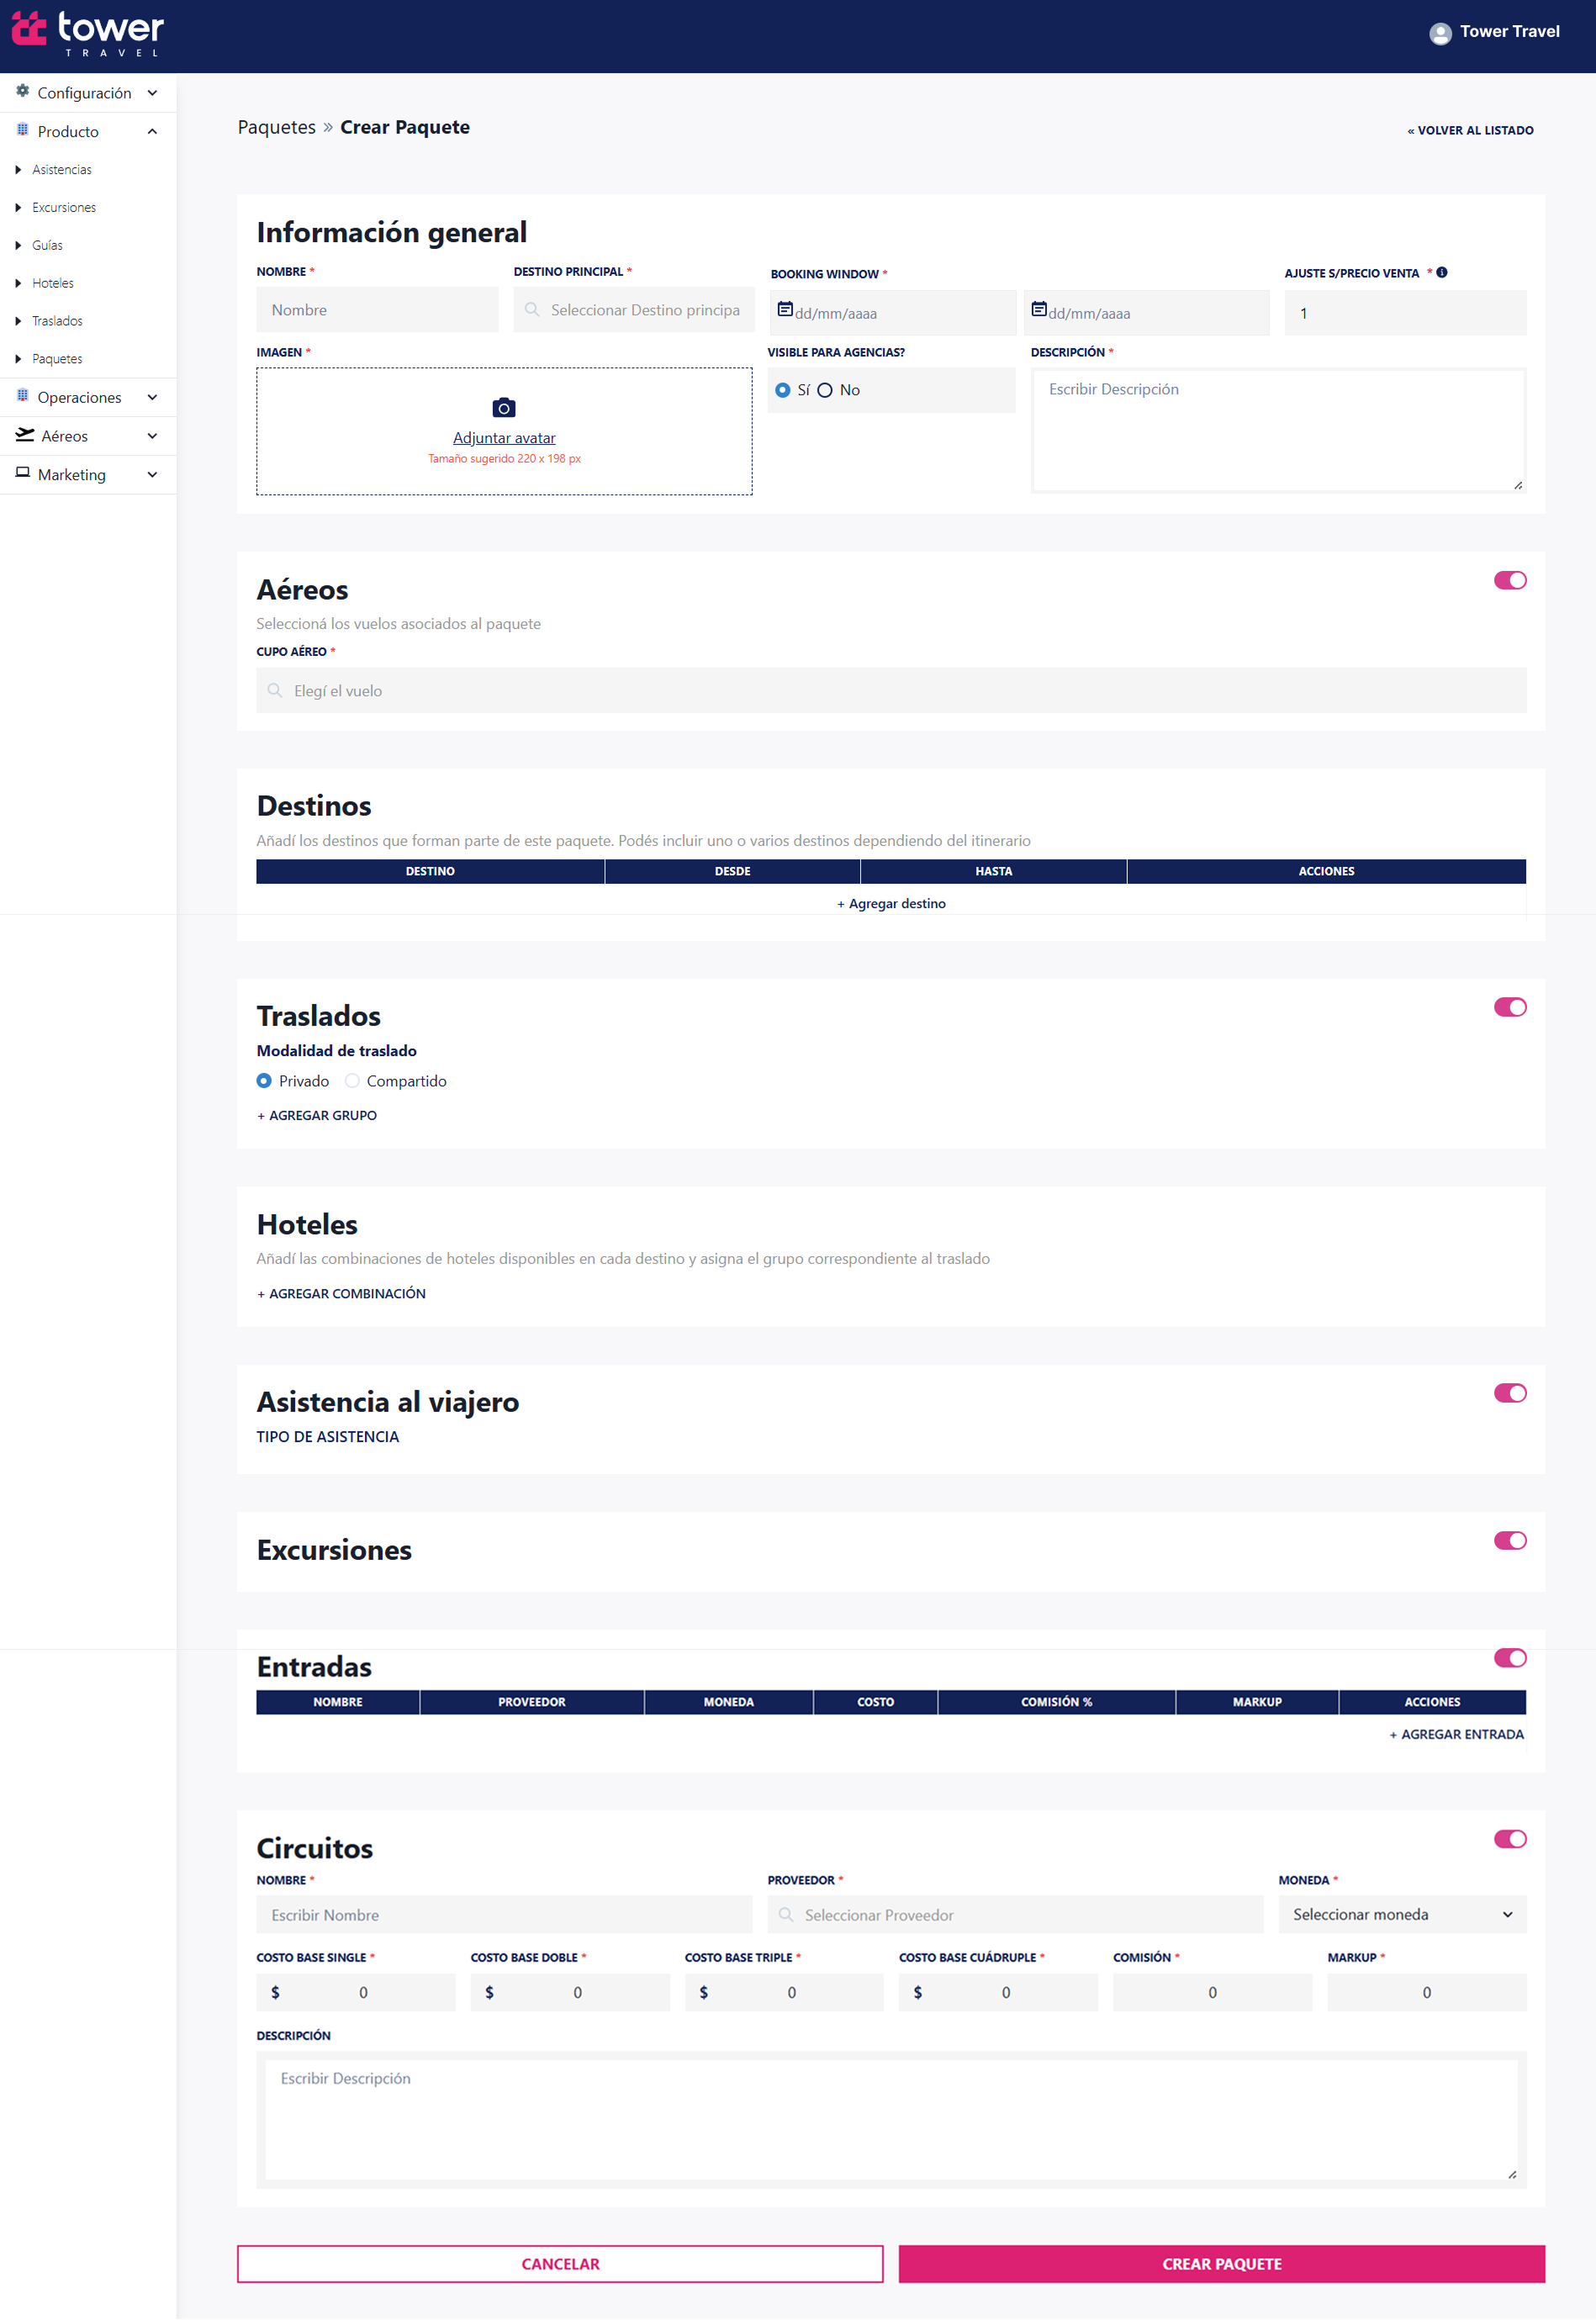This screenshot has width=1596, height=2320.
Task: Disable the Traslados section toggle
Action: (1510, 1008)
